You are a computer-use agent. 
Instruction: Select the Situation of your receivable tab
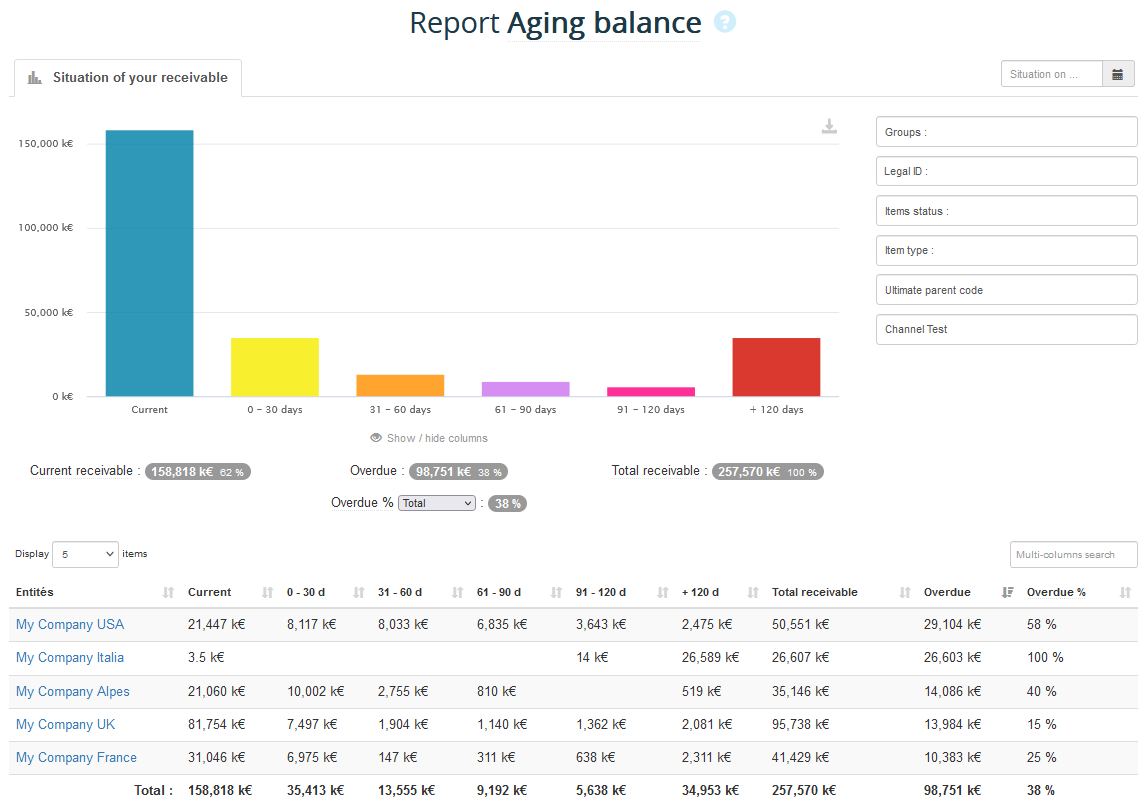128,78
